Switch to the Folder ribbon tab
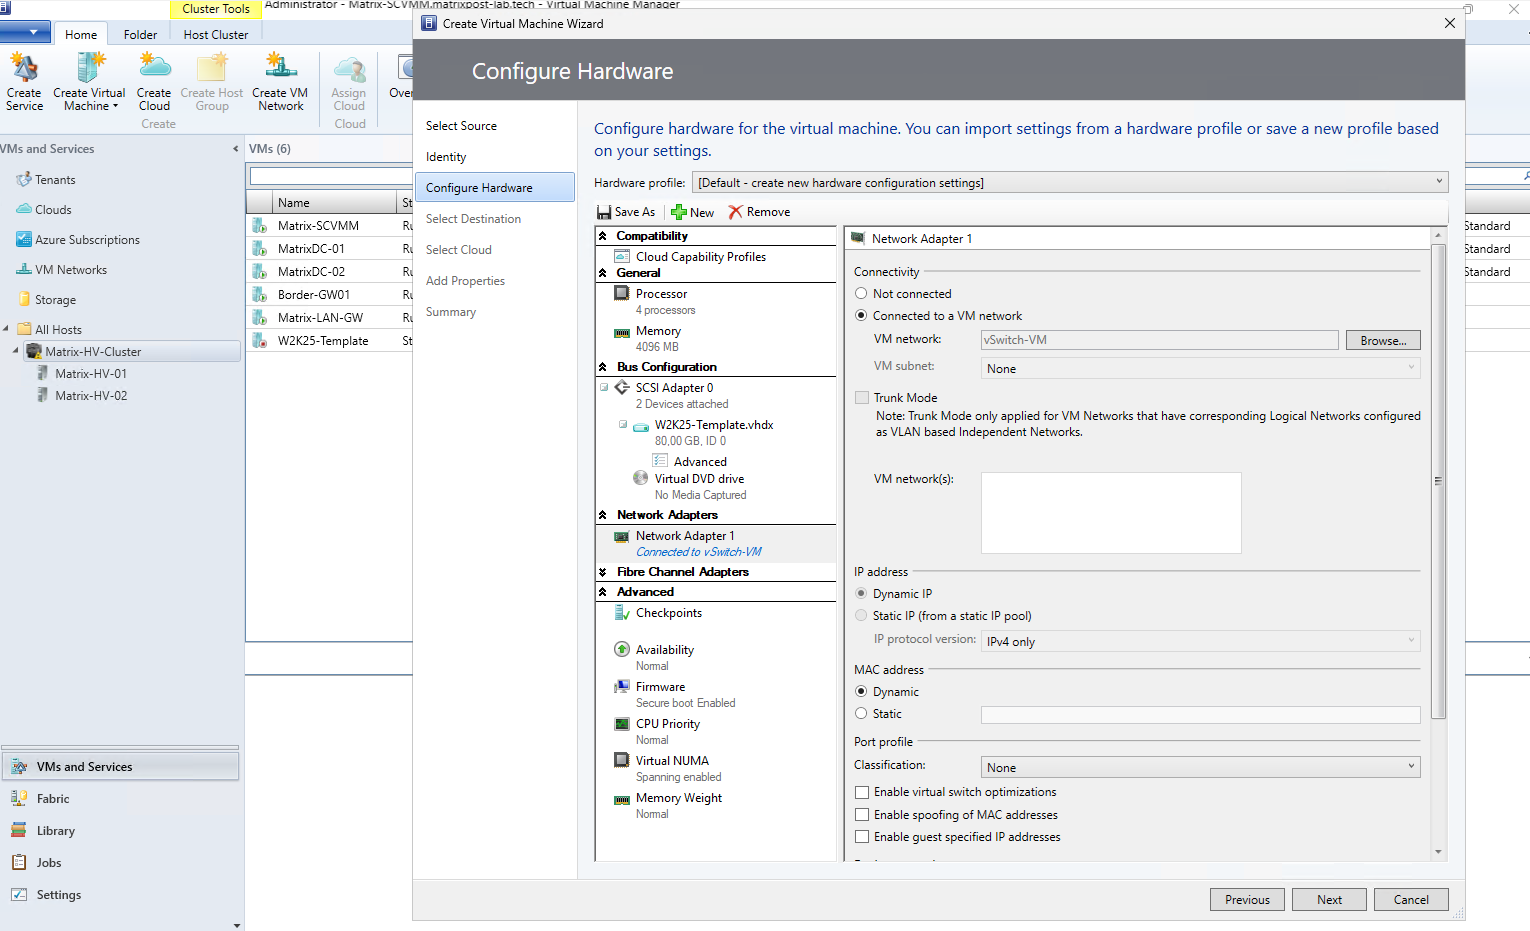The image size is (1530, 931). [x=140, y=35]
